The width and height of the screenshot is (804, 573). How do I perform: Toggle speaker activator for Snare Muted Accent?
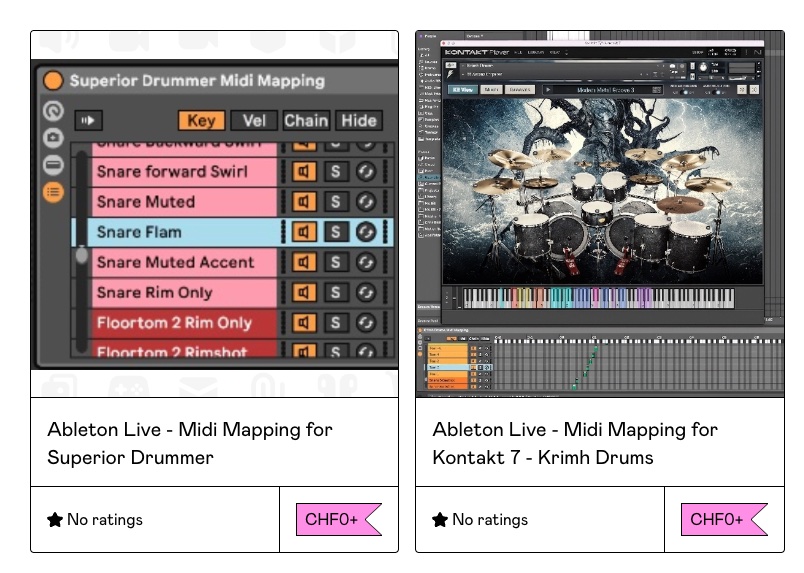[x=304, y=262]
